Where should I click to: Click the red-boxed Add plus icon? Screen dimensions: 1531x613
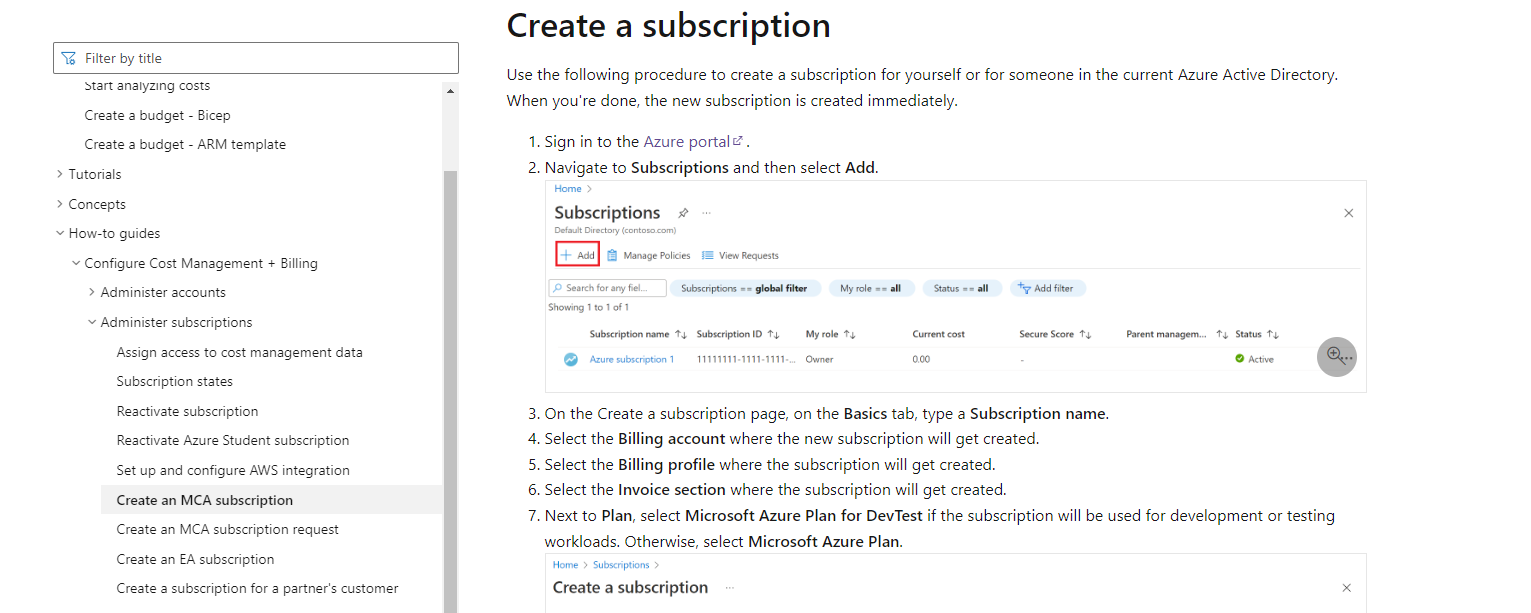pos(565,255)
